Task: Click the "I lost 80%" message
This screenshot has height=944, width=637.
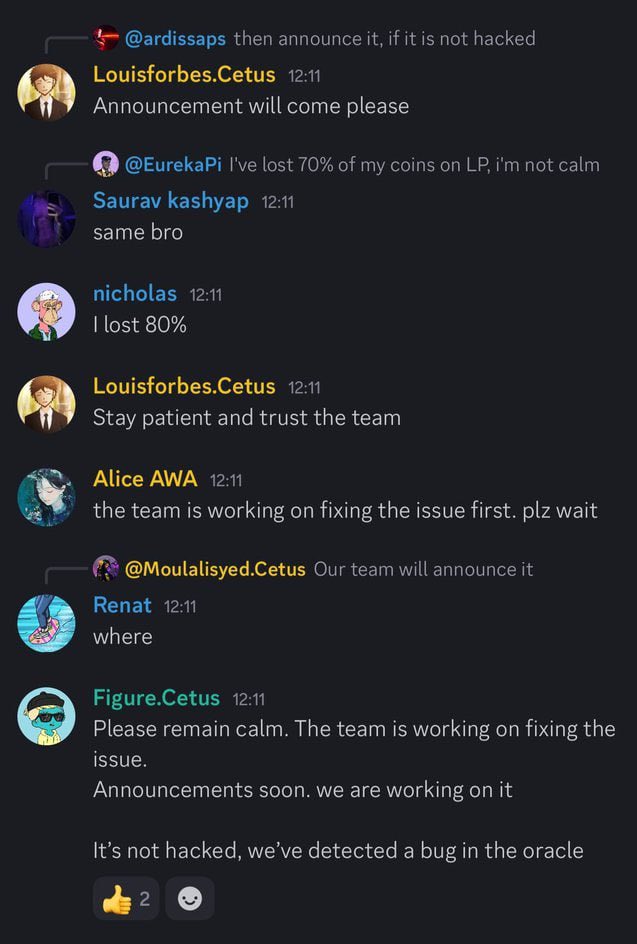Action: [x=140, y=325]
